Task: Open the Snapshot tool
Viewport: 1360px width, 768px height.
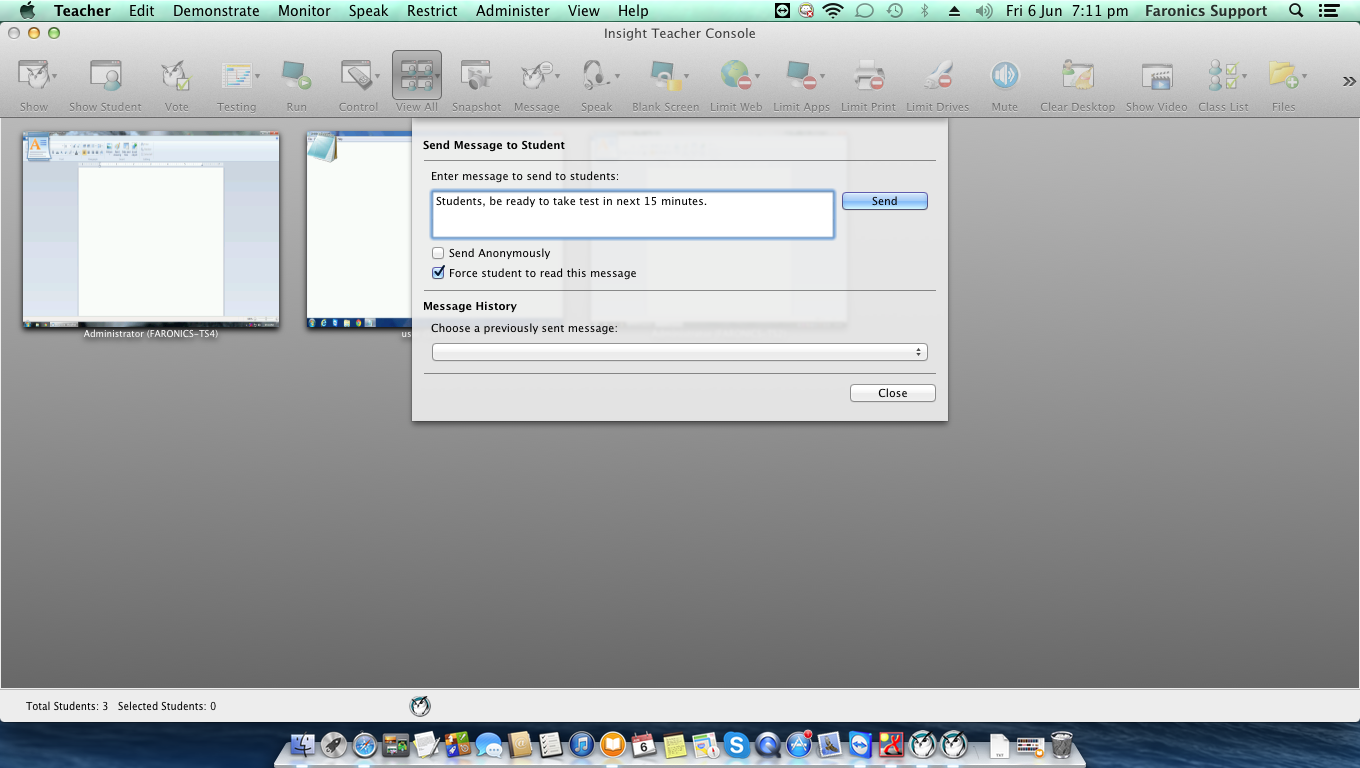Action: click(476, 78)
